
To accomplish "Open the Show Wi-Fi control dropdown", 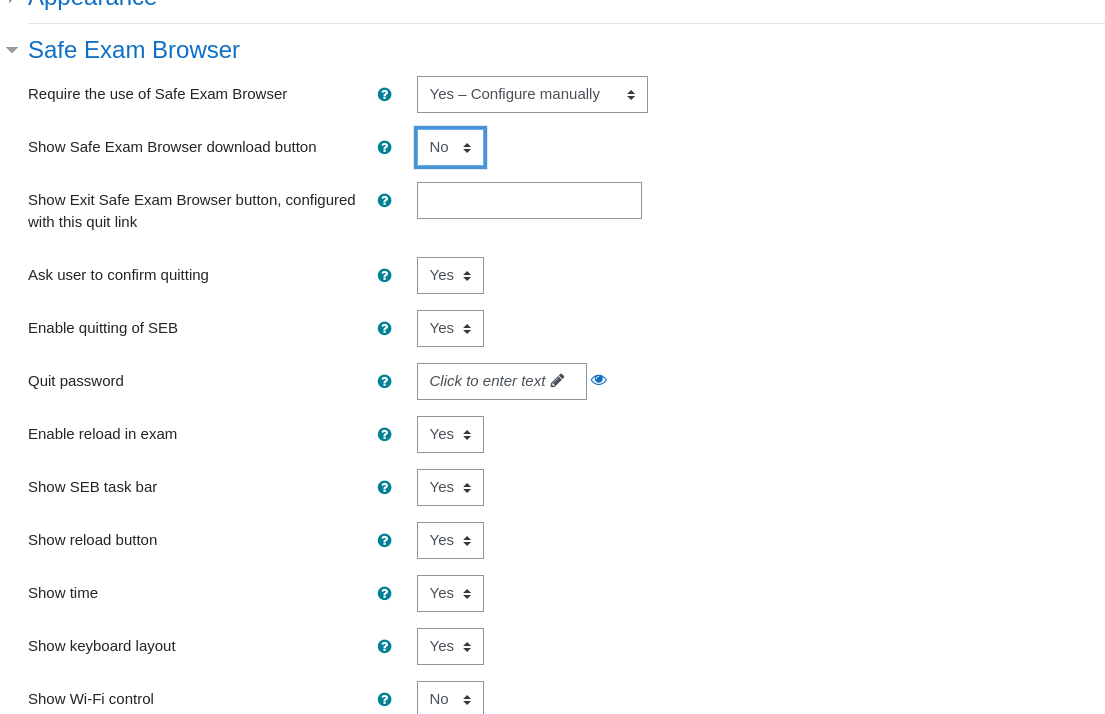I will (x=450, y=698).
